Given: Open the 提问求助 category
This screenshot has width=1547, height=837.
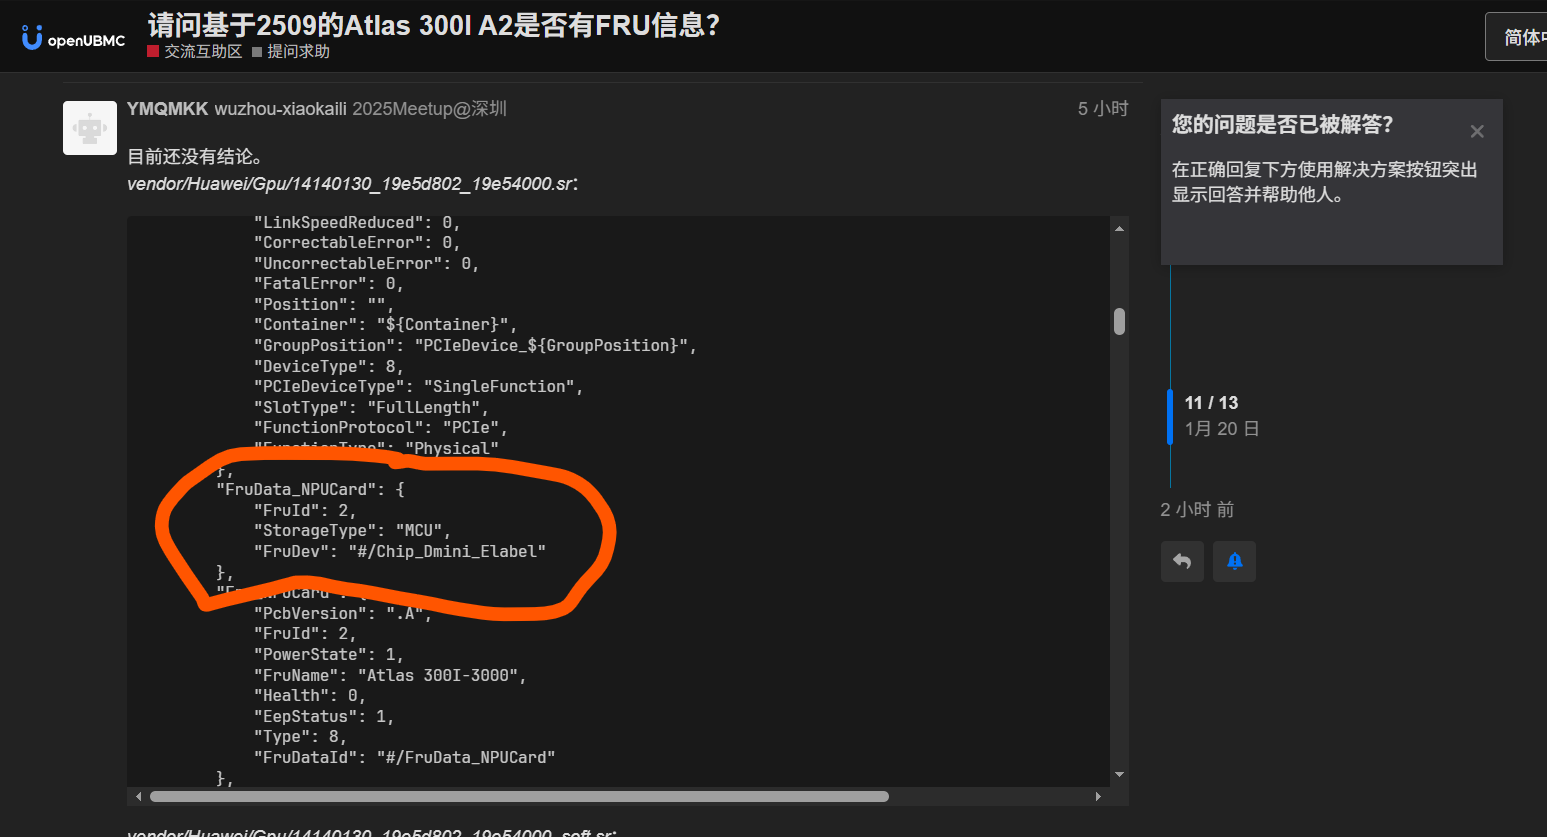Looking at the screenshot, I should coord(291,51).
